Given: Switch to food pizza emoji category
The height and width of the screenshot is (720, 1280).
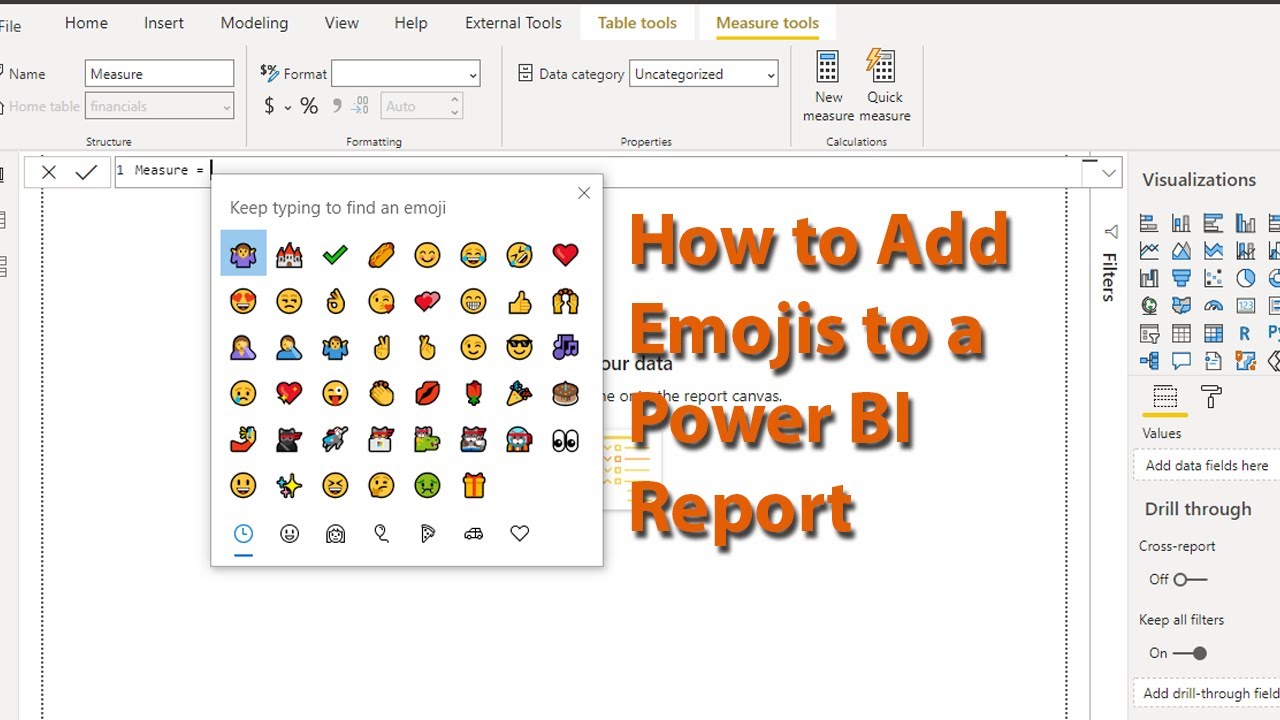Looking at the screenshot, I should point(427,534).
